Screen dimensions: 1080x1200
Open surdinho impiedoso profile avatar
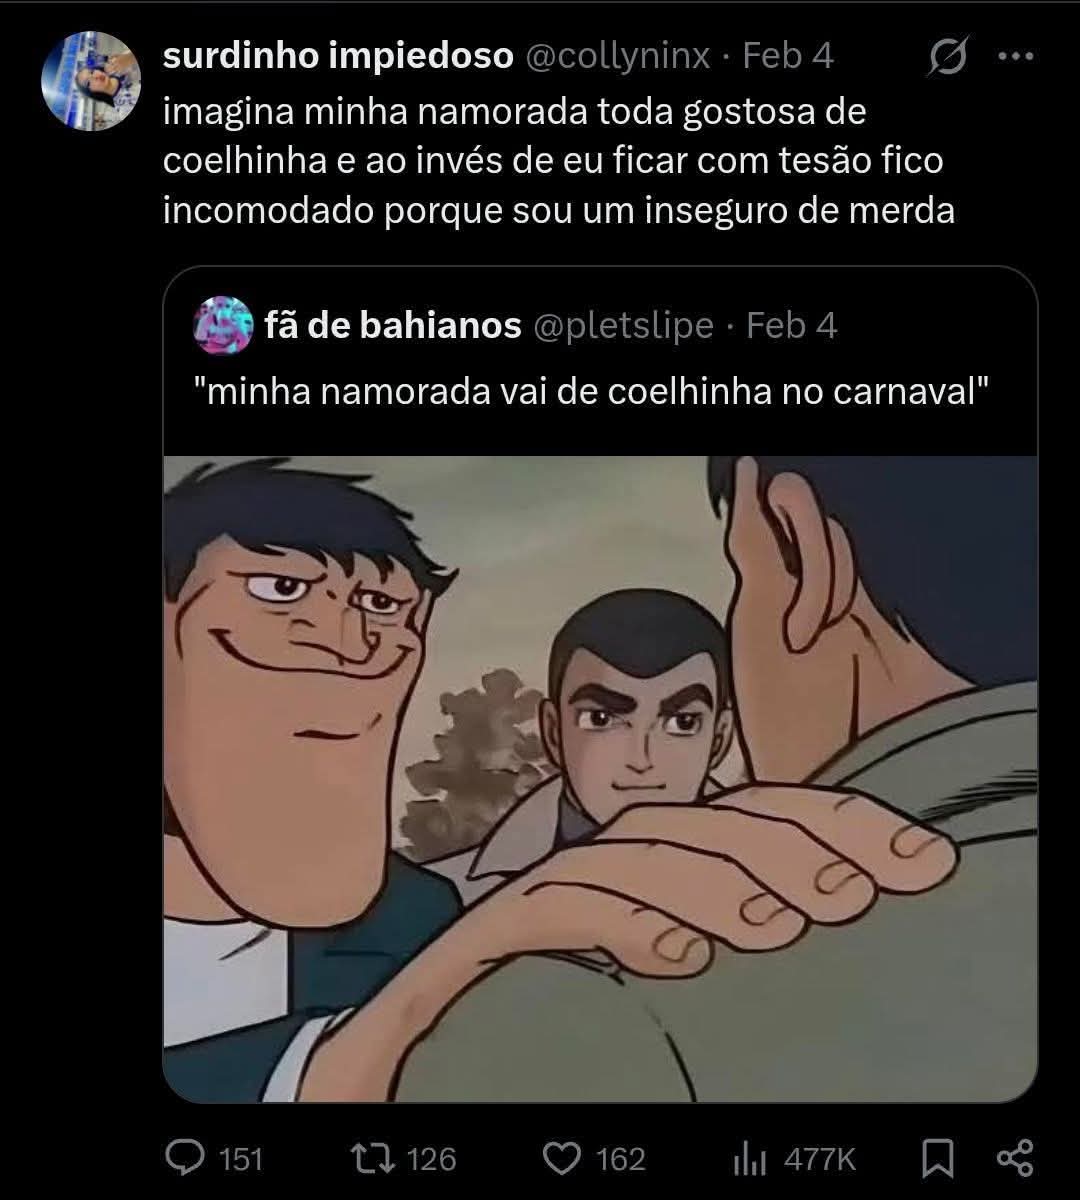point(91,81)
